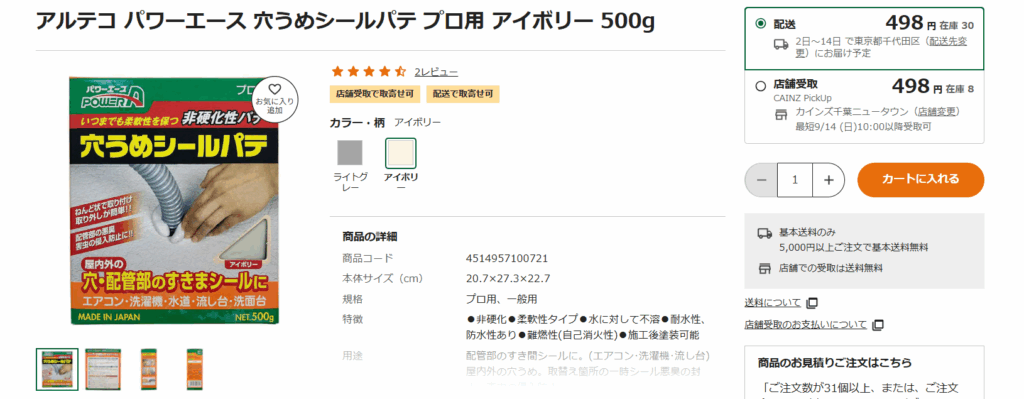Open the 2レビュー reviews link
This screenshot has height=399, width=1024.
click(436, 72)
